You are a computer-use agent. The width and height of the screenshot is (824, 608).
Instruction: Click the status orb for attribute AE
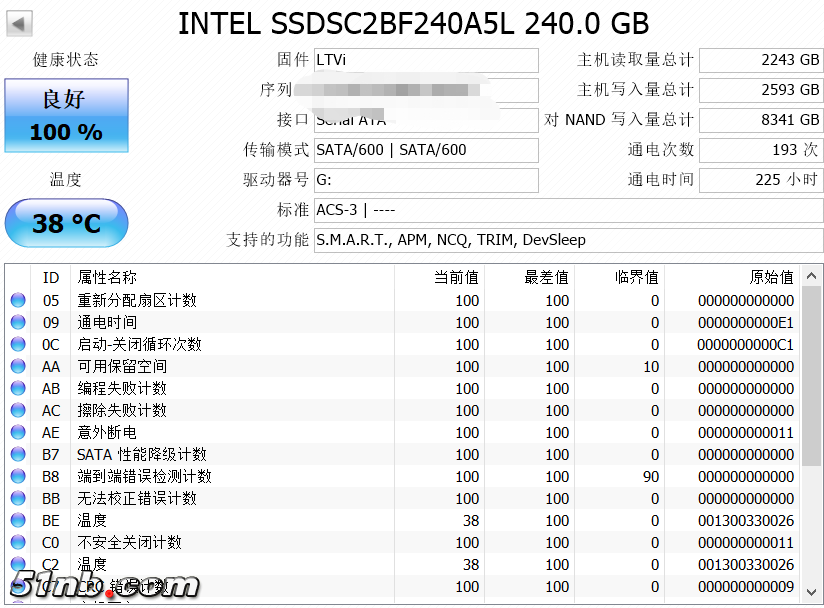point(18,432)
